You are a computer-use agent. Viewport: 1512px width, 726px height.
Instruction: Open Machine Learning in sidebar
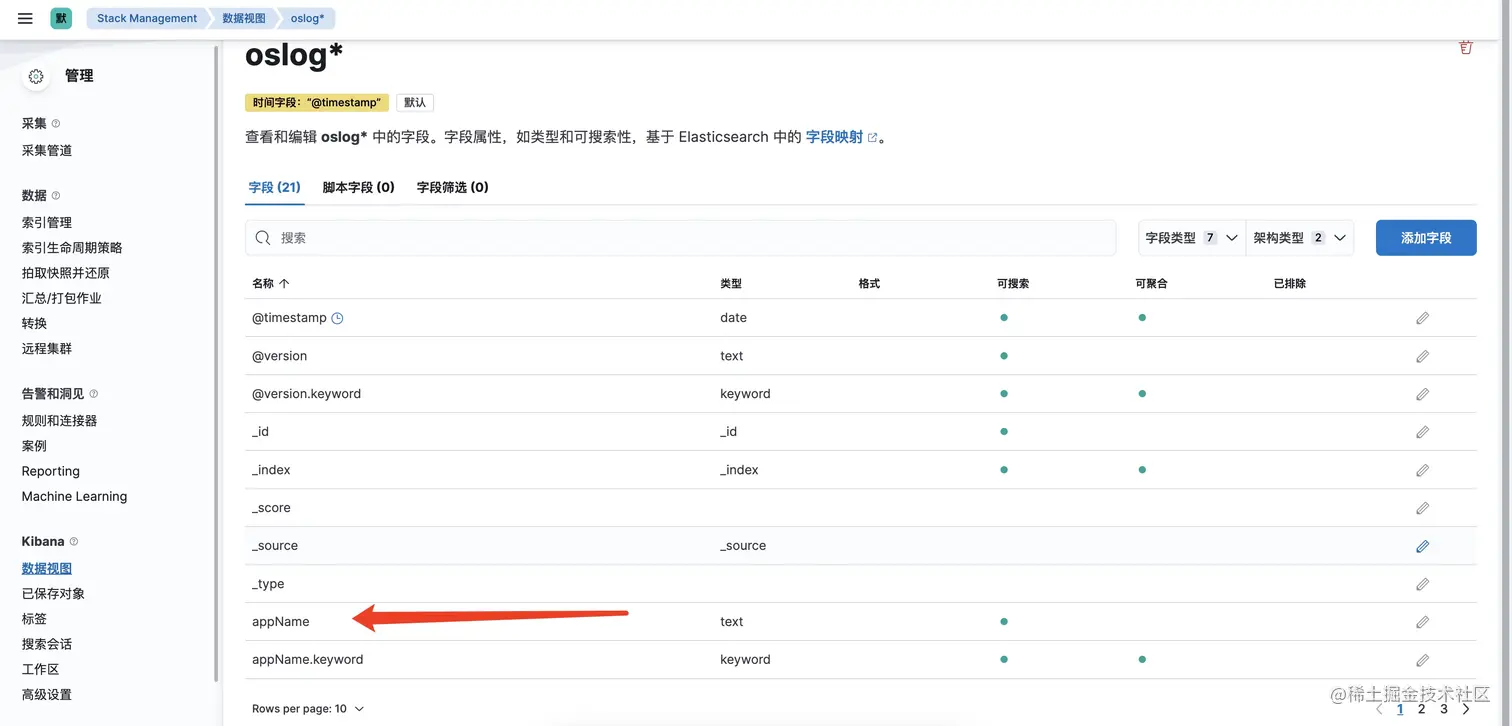[74, 496]
